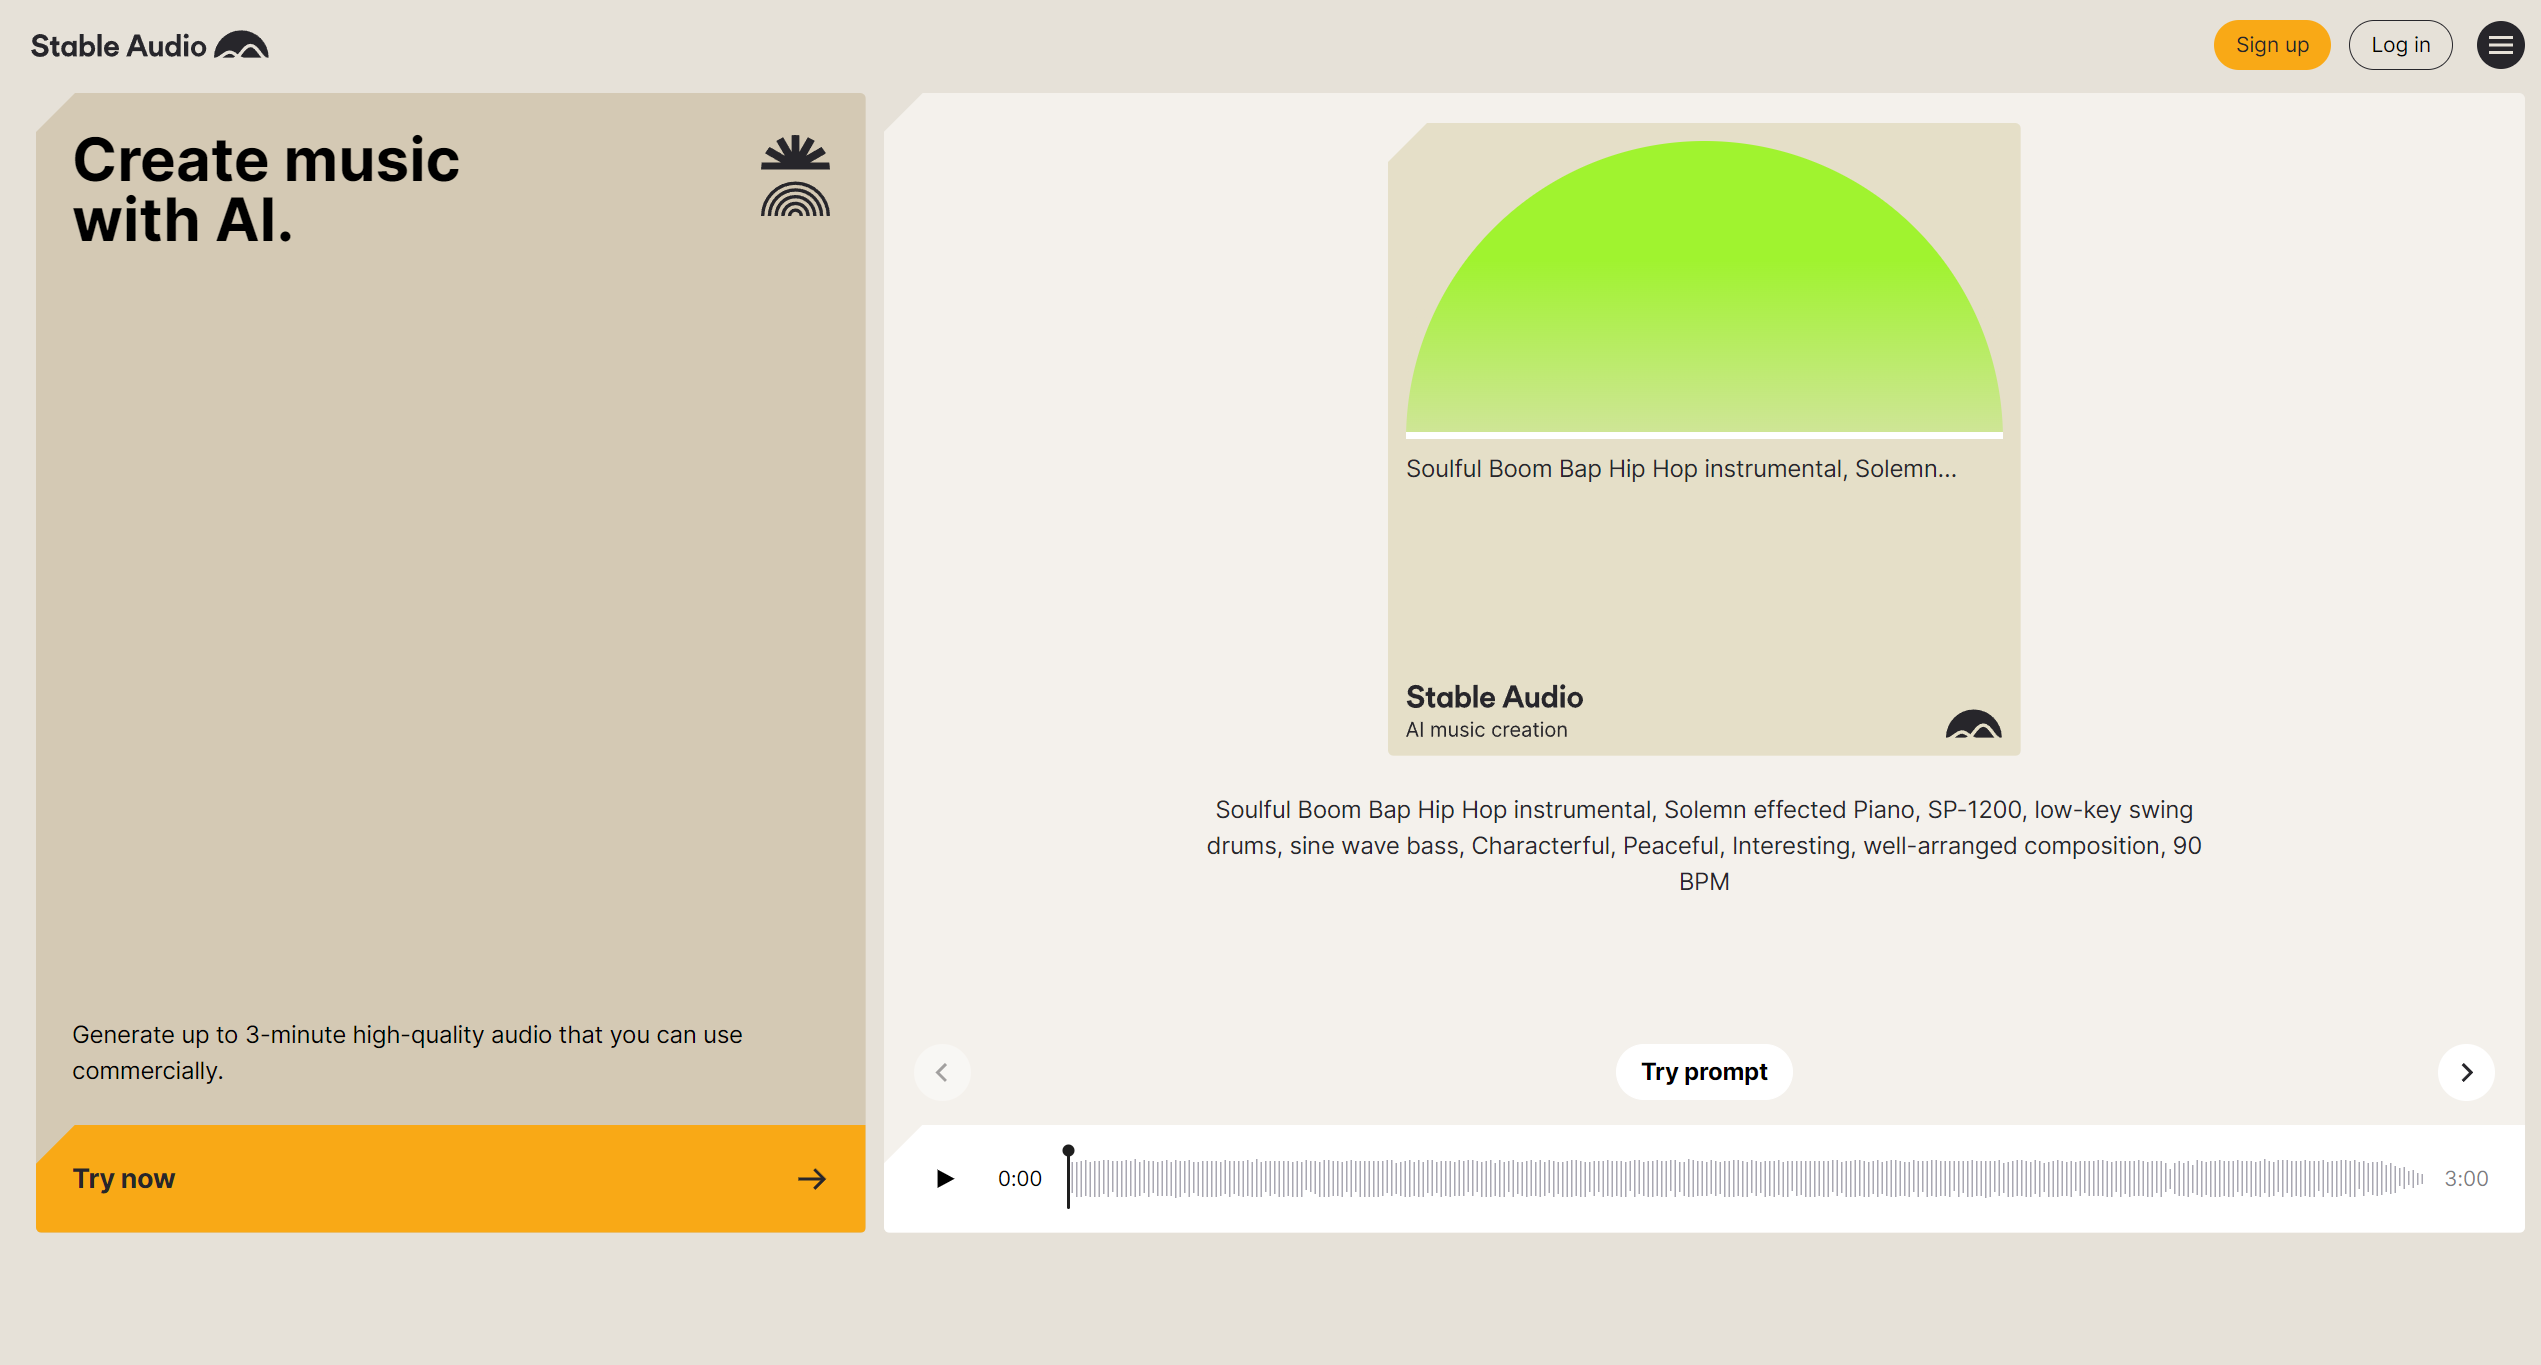Click the 3:00 duration label
The image size is (2541, 1365).
click(x=2466, y=1178)
